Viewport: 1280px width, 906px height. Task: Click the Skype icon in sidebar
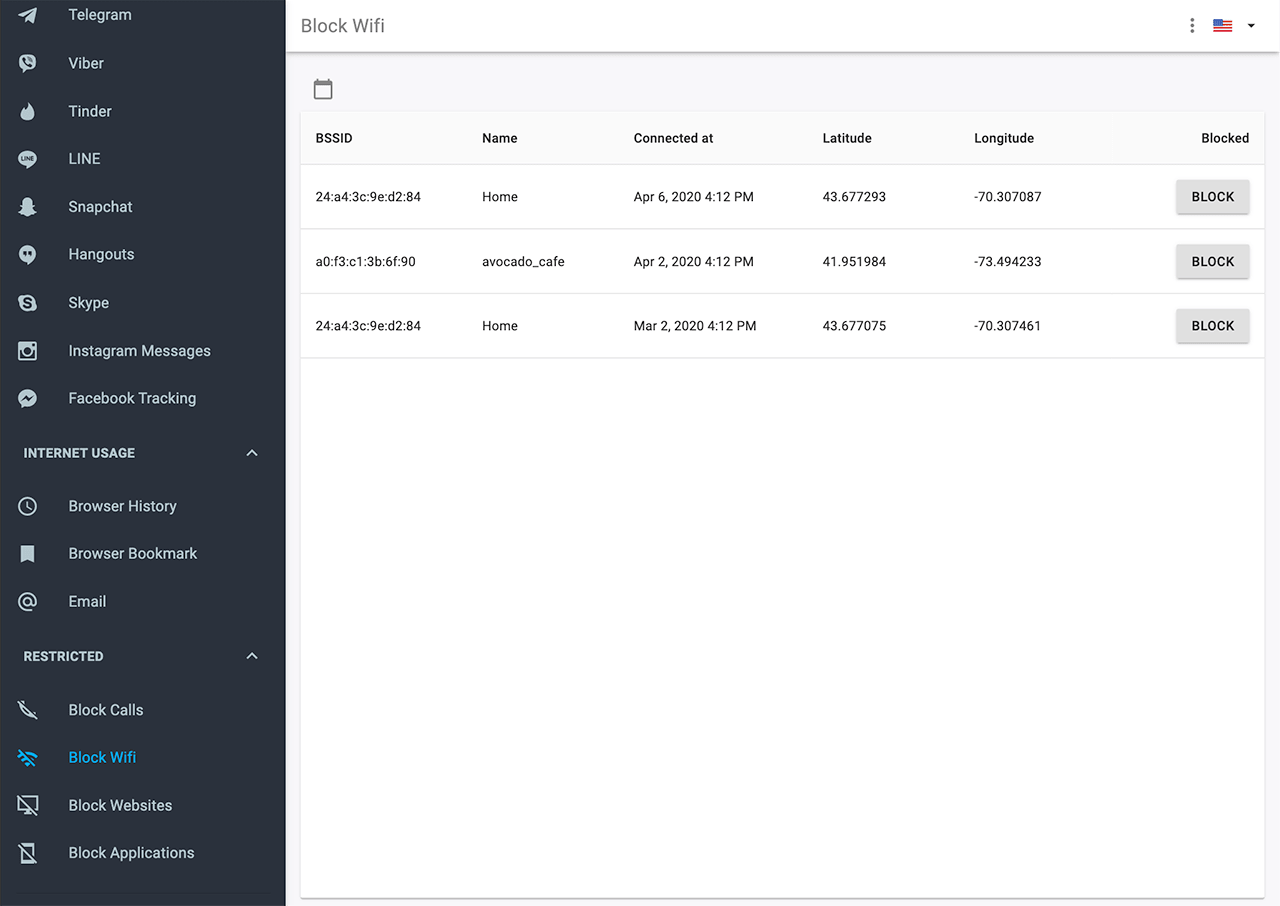coord(28,303)
